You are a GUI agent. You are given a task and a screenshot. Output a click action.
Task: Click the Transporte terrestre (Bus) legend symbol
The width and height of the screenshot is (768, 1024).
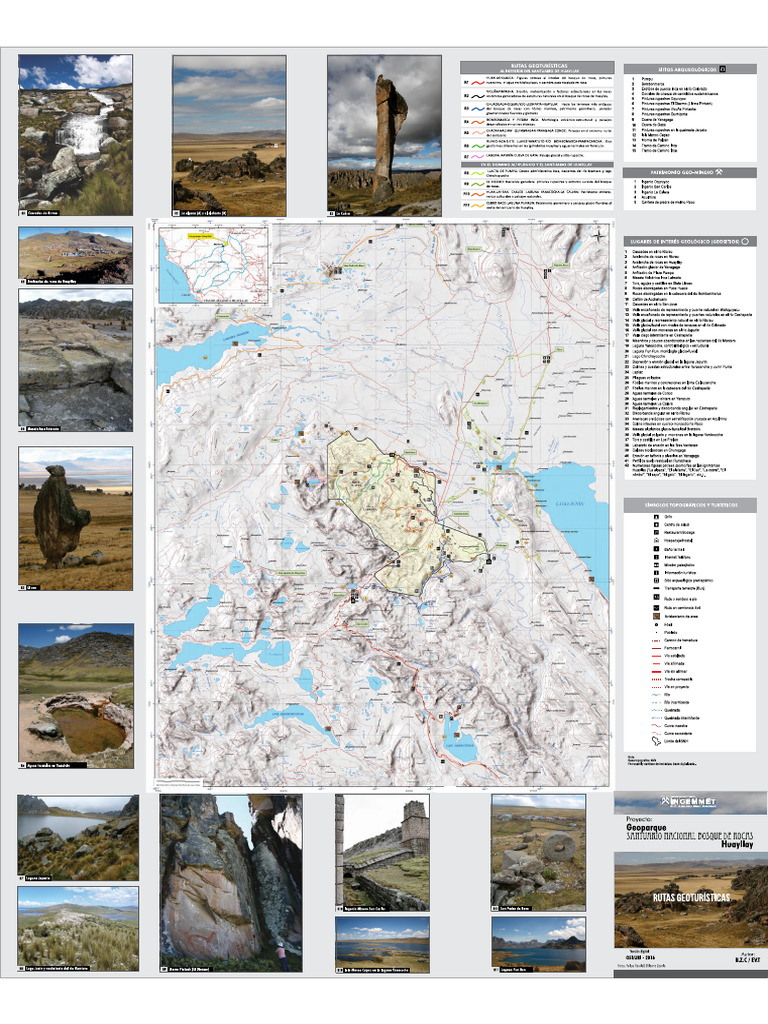656,588
